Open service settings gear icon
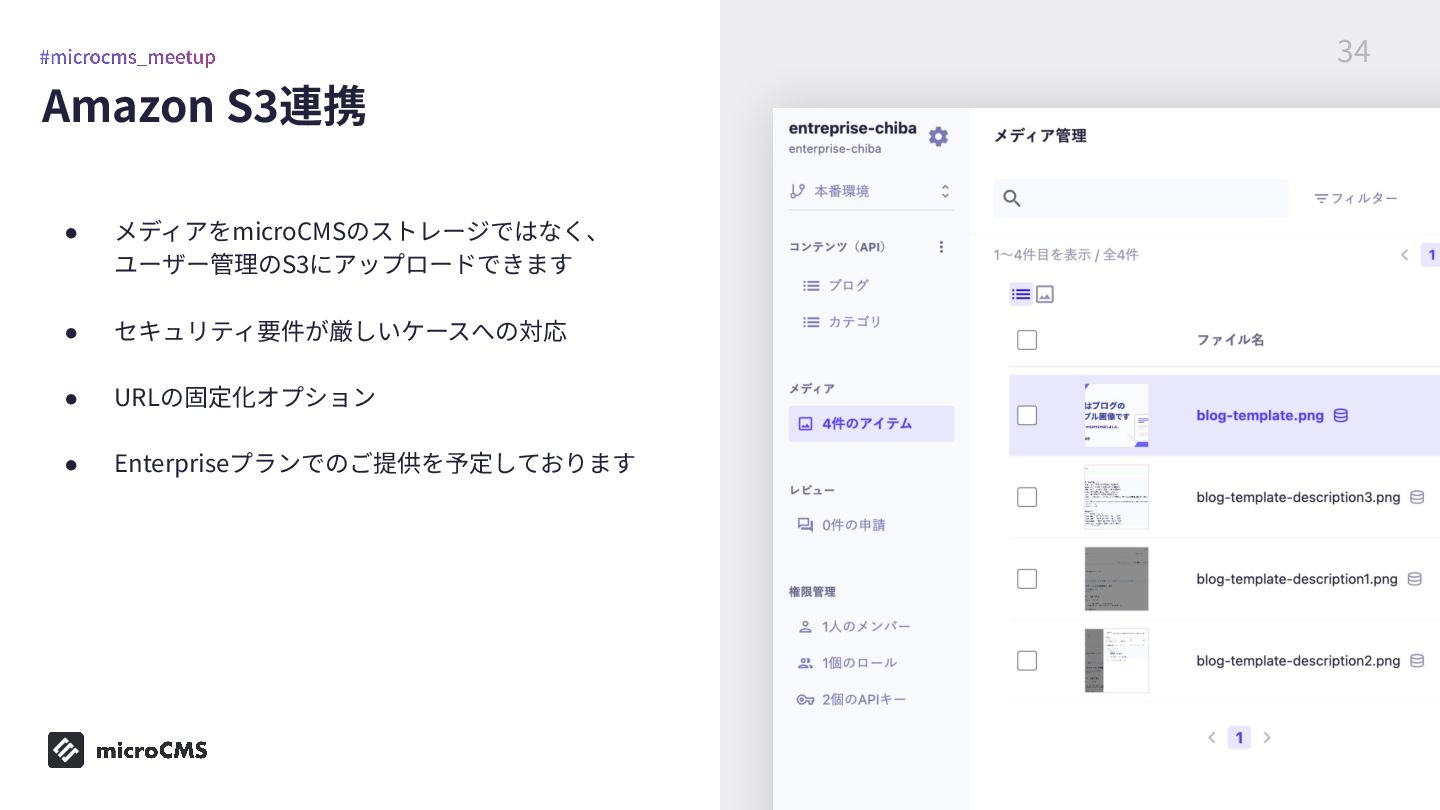This screenshot has width=1440, height=810. click(x=938, y=137)
